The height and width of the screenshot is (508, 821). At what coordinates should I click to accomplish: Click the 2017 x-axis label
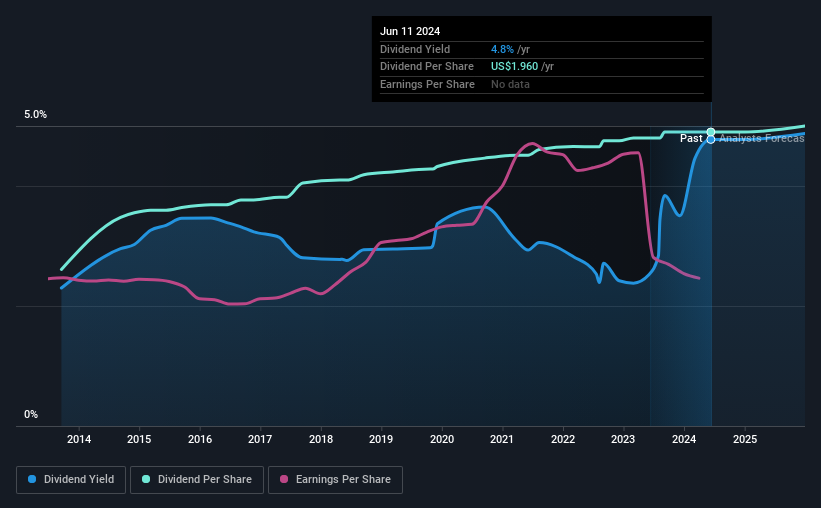[x=260, y=439]
